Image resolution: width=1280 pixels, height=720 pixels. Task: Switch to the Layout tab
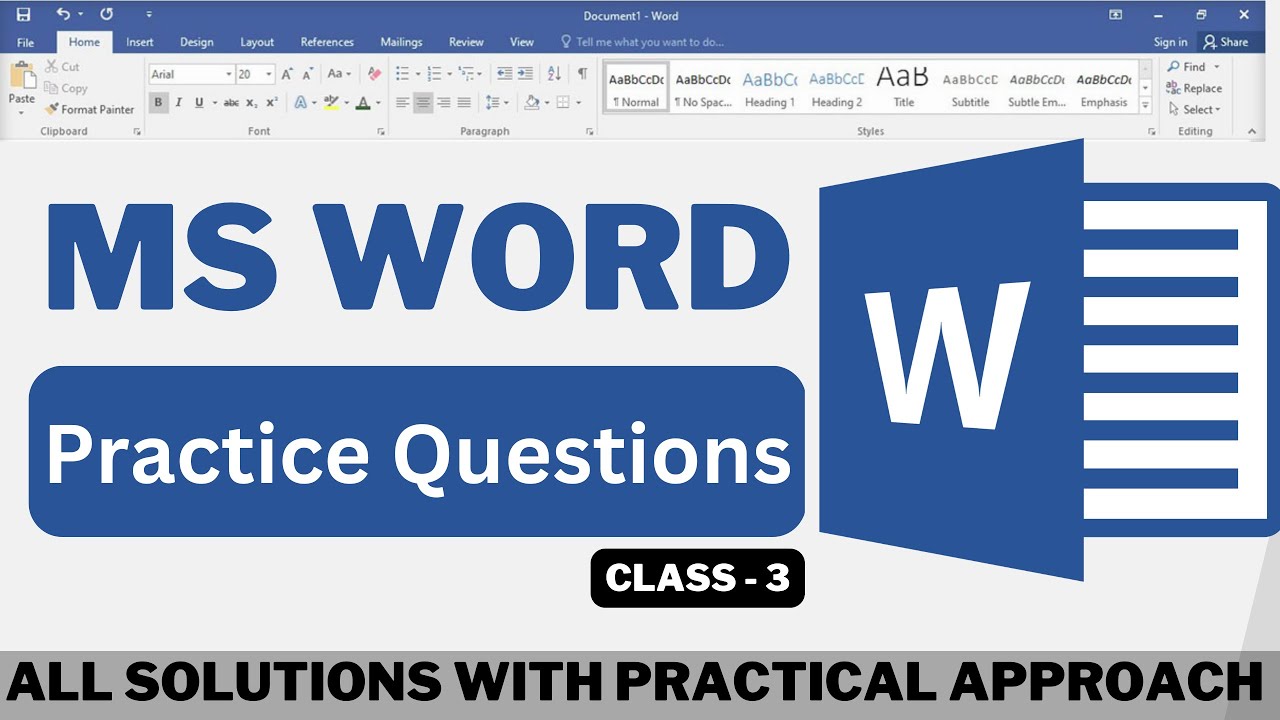click(257, 42)
